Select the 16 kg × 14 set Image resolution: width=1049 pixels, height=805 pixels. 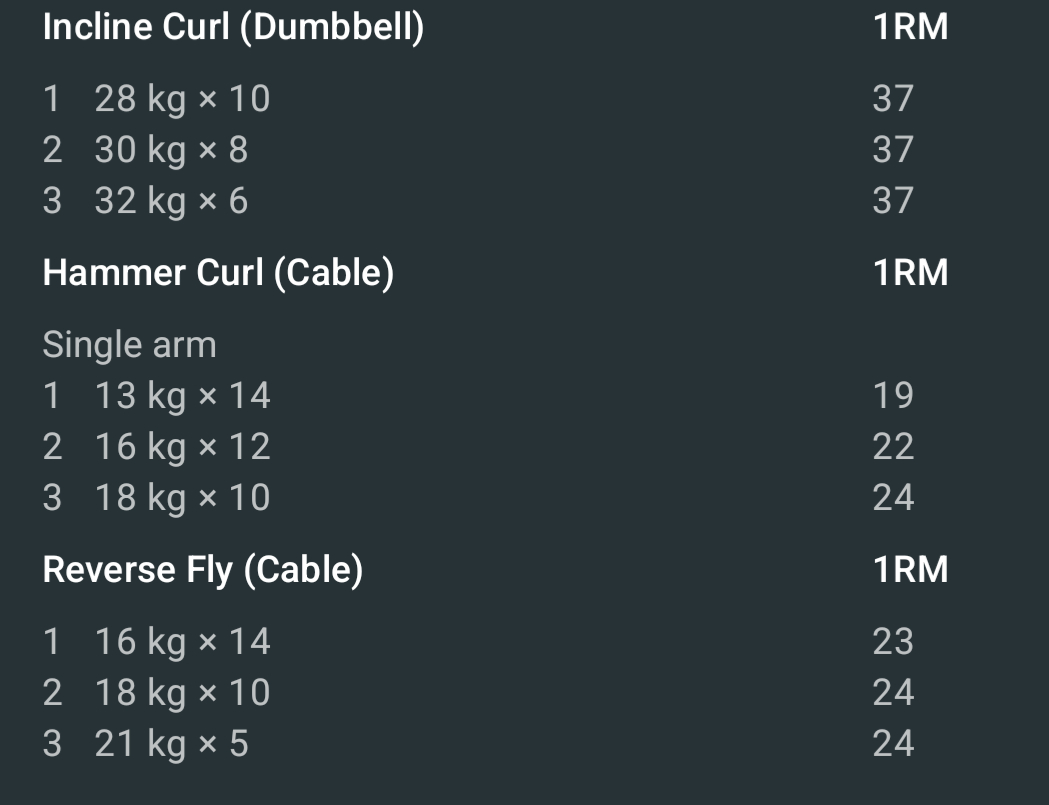tap(182, 641)
